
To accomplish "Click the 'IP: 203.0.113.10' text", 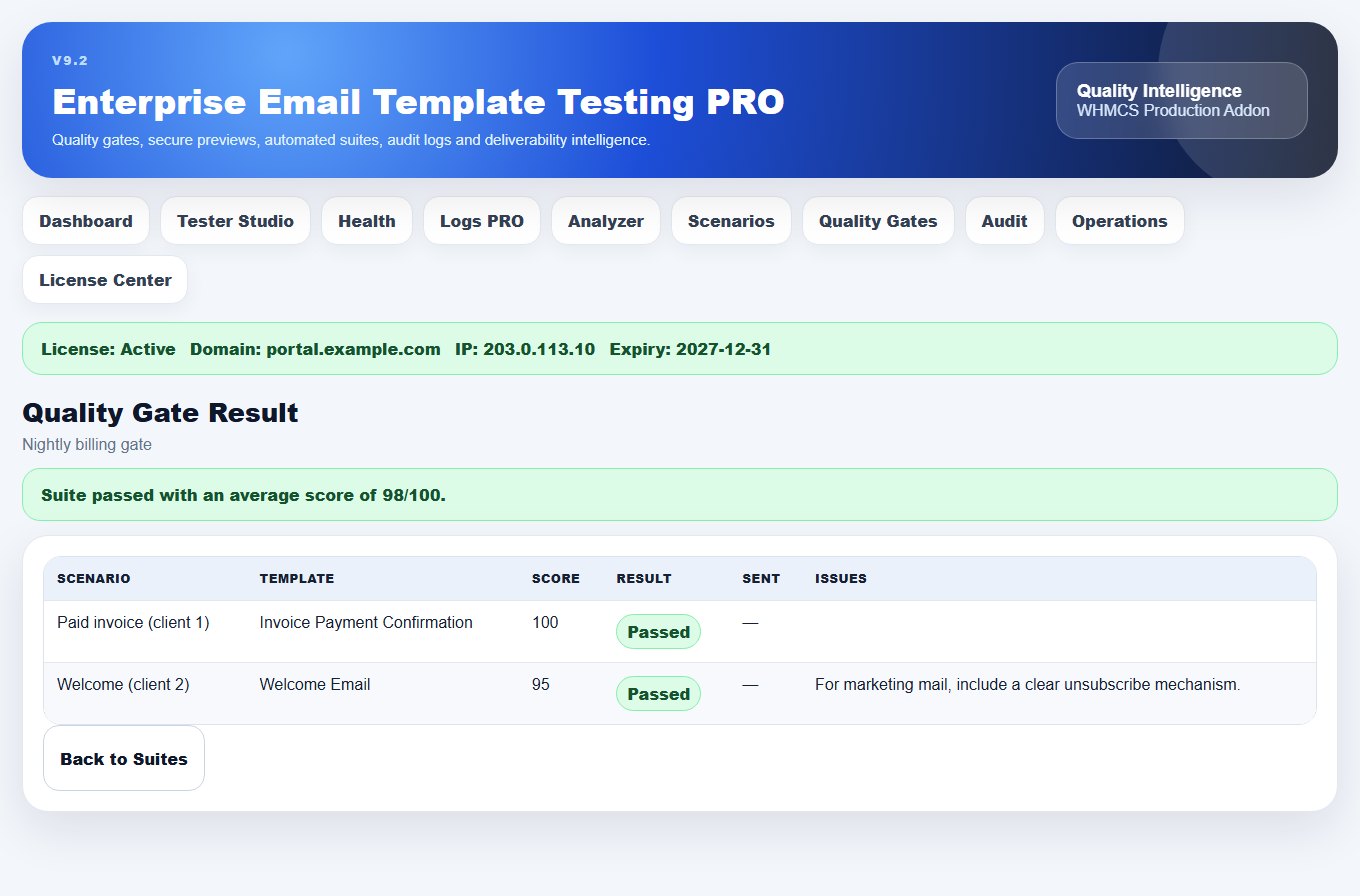I will pyautogui.click(x=525, y=349).
